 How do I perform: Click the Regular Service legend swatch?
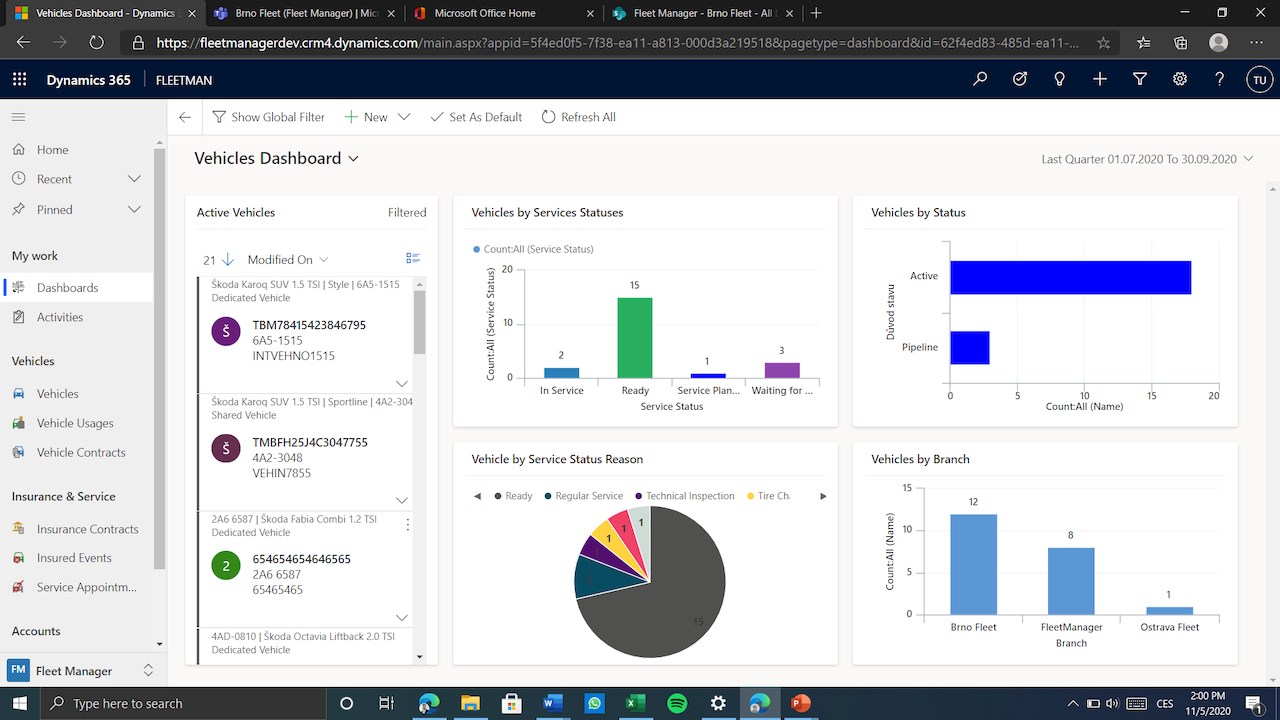click(549, 496)
